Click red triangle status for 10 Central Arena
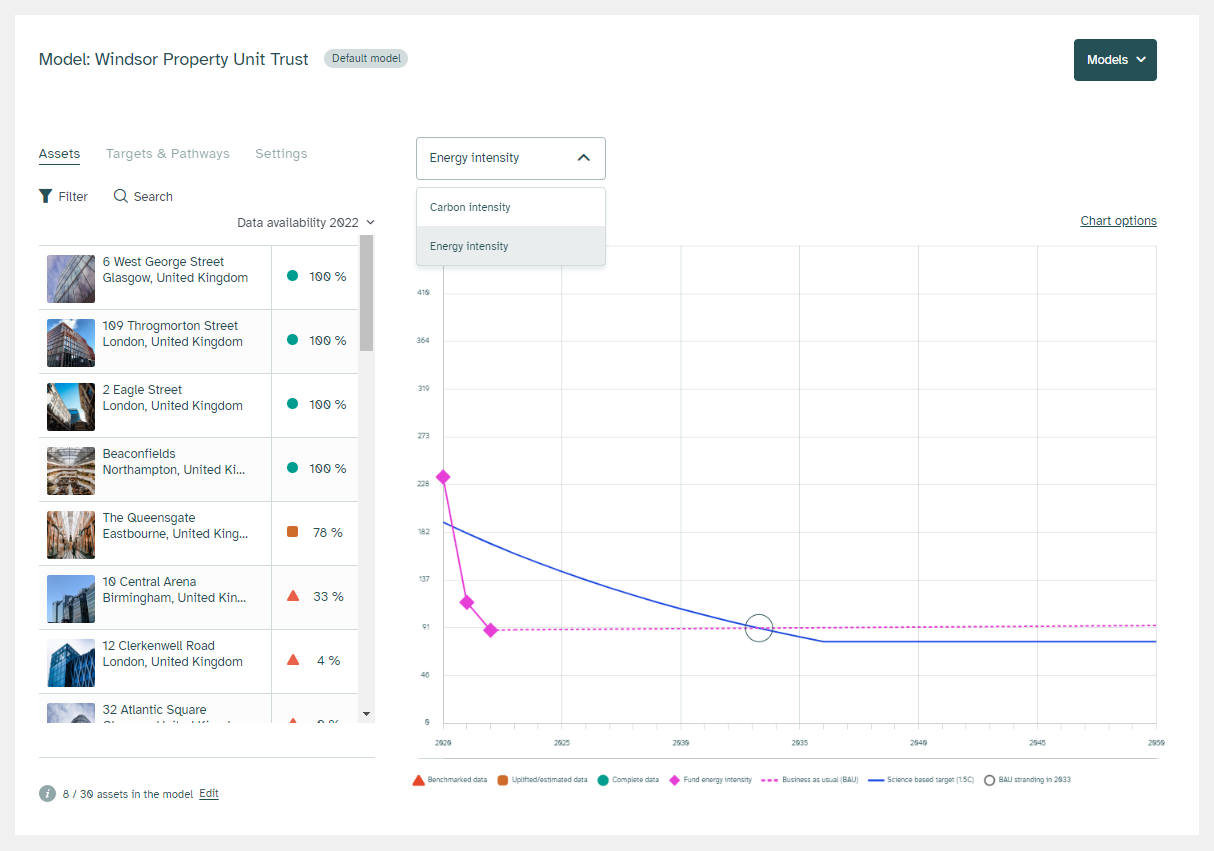Image resolution: width=1214 pixels, height=851 pixels. pos(293,596)
